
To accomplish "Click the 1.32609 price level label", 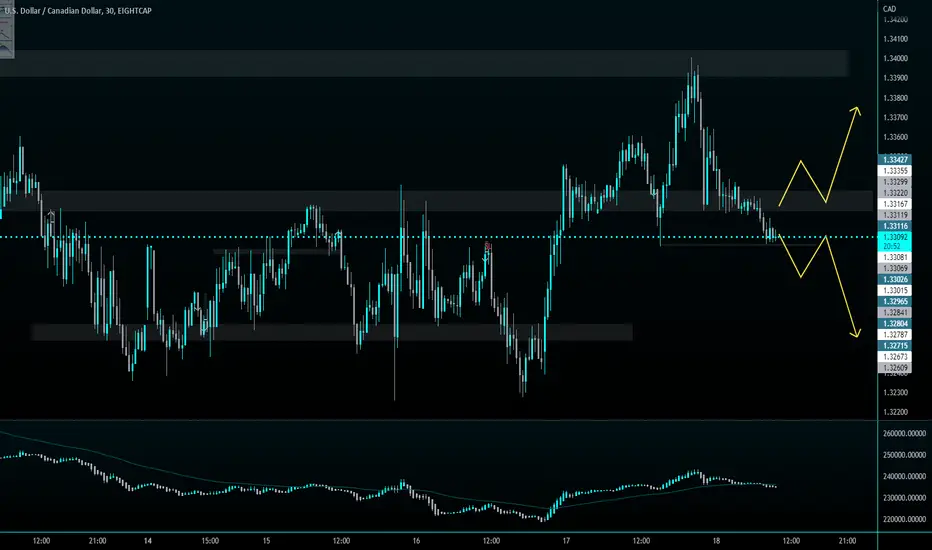I will click(x=895, y=367).
